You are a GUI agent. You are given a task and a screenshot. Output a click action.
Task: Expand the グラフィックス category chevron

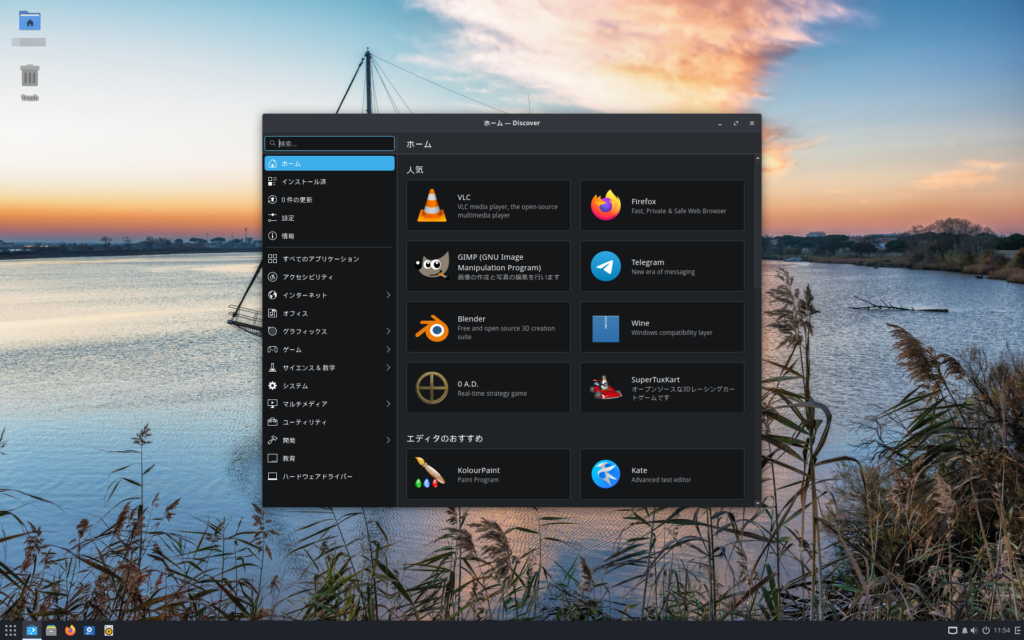[x=388, y=331]
